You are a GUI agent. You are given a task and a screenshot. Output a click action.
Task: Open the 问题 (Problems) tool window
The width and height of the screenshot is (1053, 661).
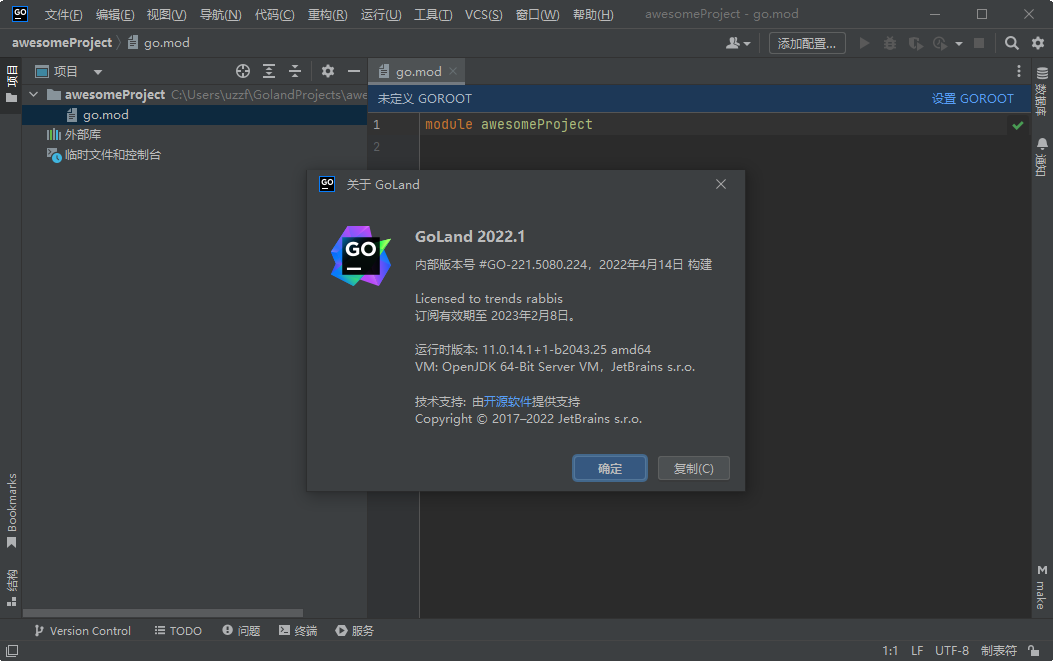(x=241, y=631)
